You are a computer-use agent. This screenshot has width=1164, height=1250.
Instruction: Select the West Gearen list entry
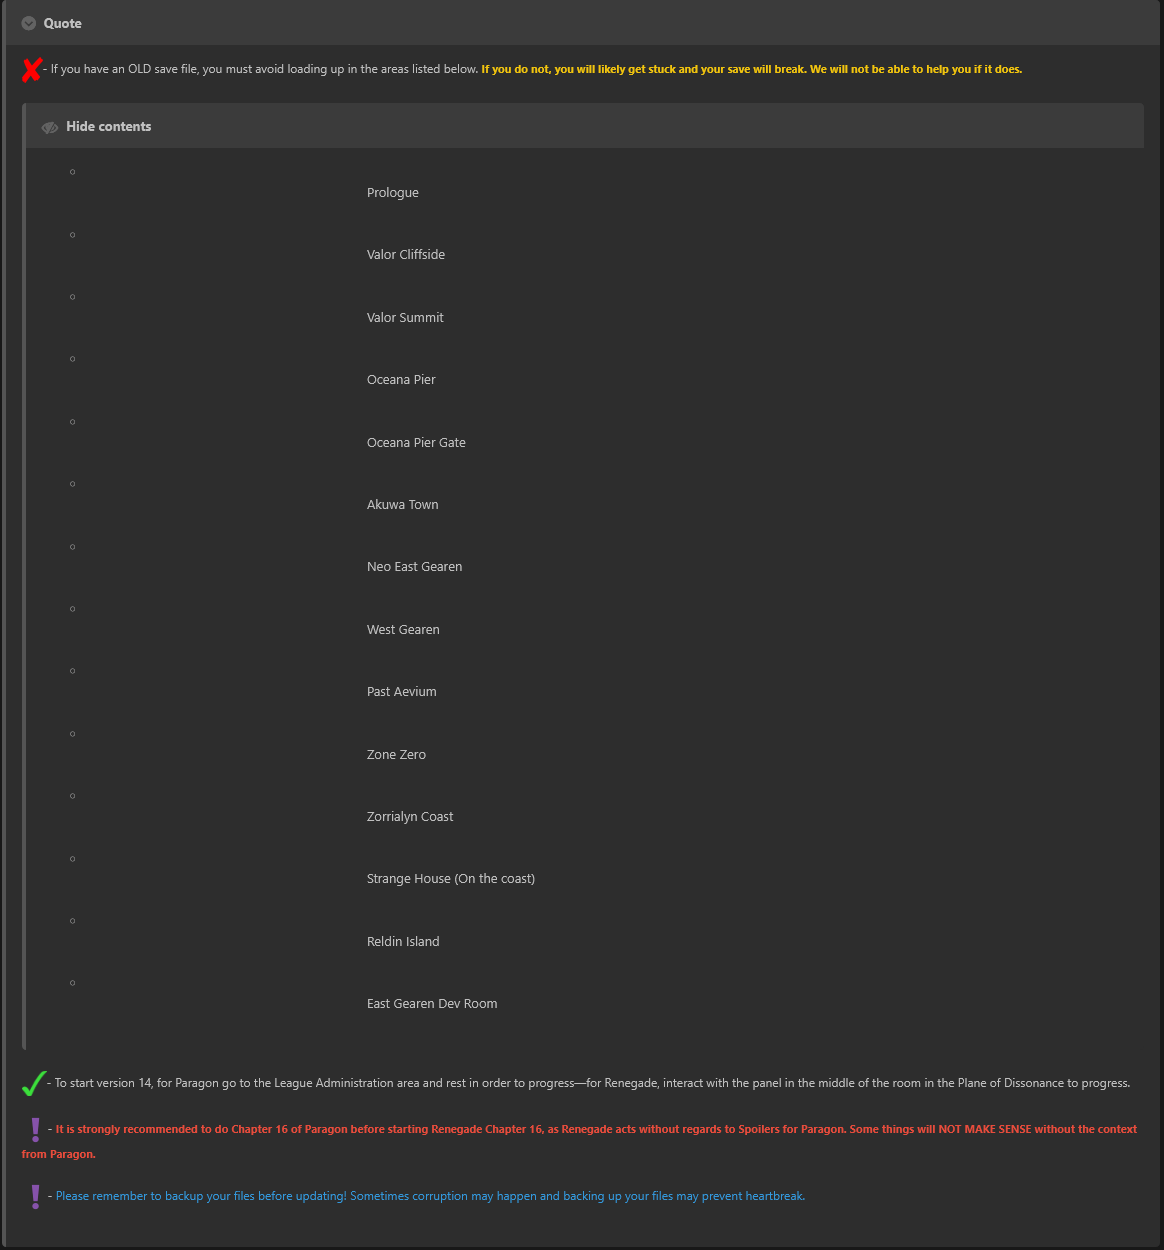(x=403, y=630)
